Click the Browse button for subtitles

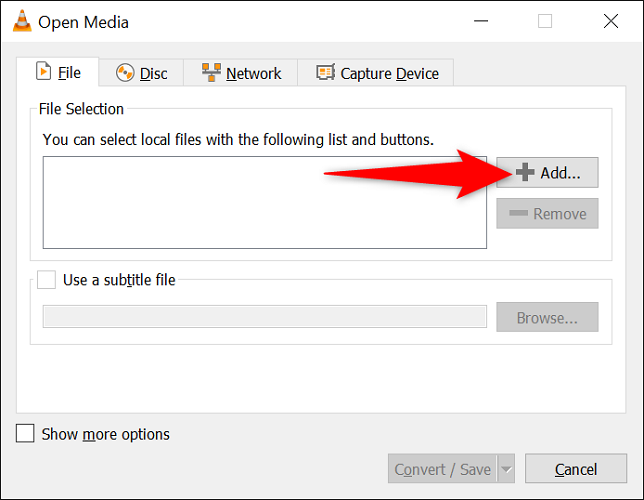pyautogui.click(x=547, y=318)
